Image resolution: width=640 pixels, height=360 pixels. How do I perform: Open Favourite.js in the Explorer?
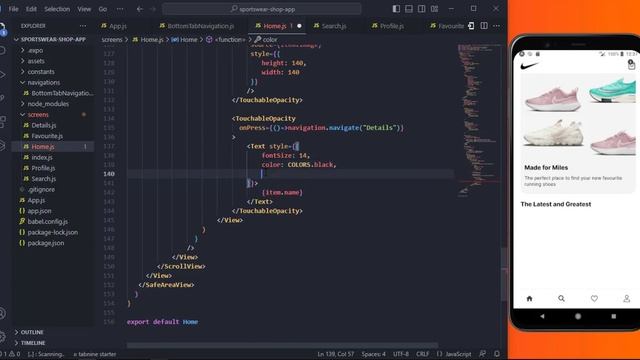pyautogui.click(x=53, y=136)
